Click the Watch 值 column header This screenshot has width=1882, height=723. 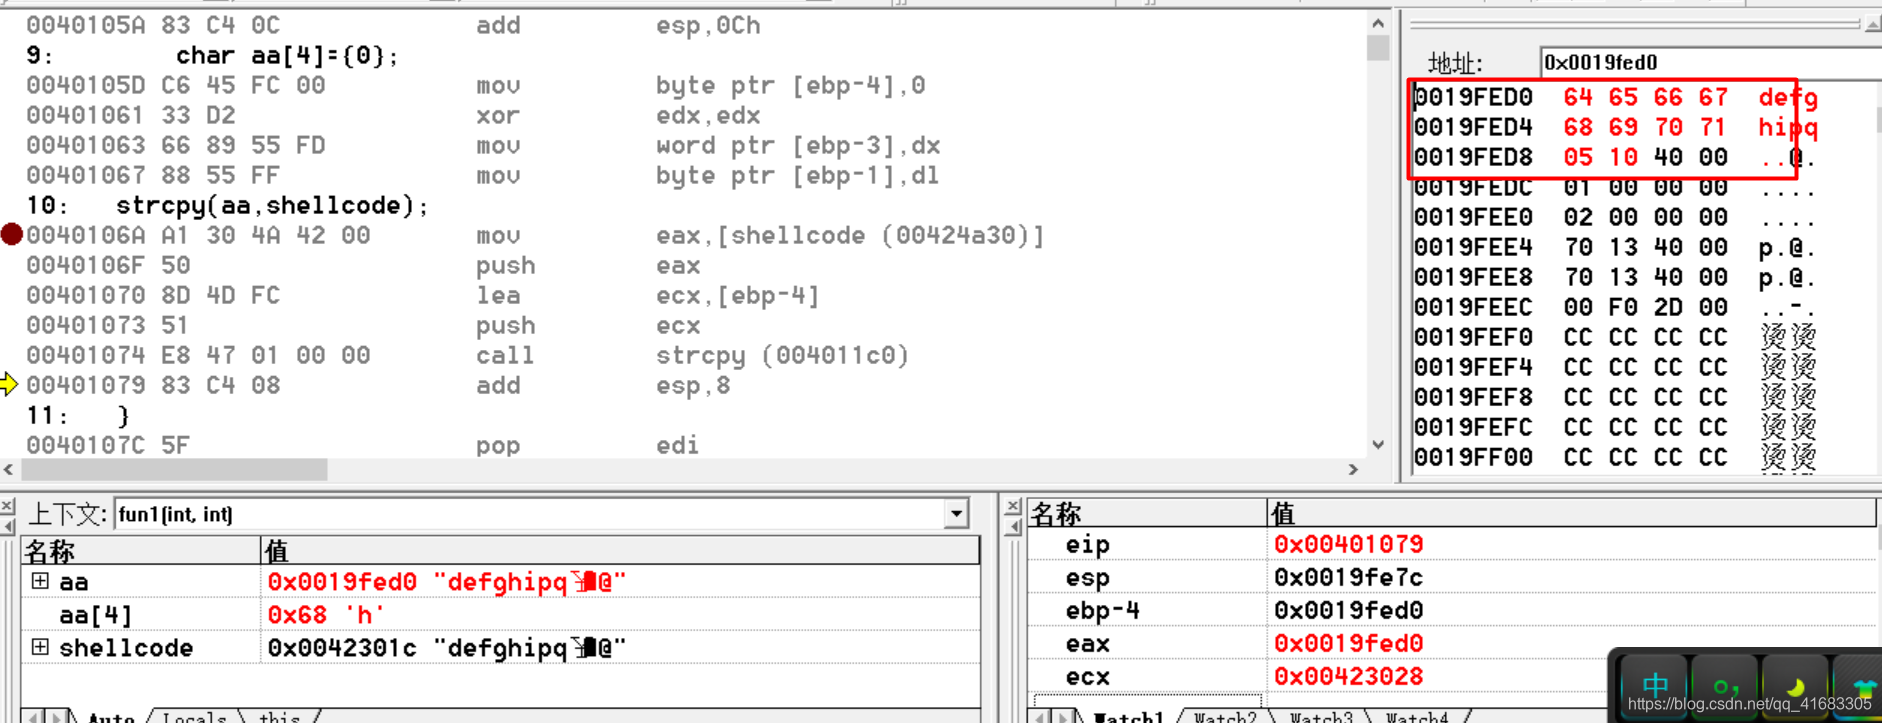[1571, 513]
